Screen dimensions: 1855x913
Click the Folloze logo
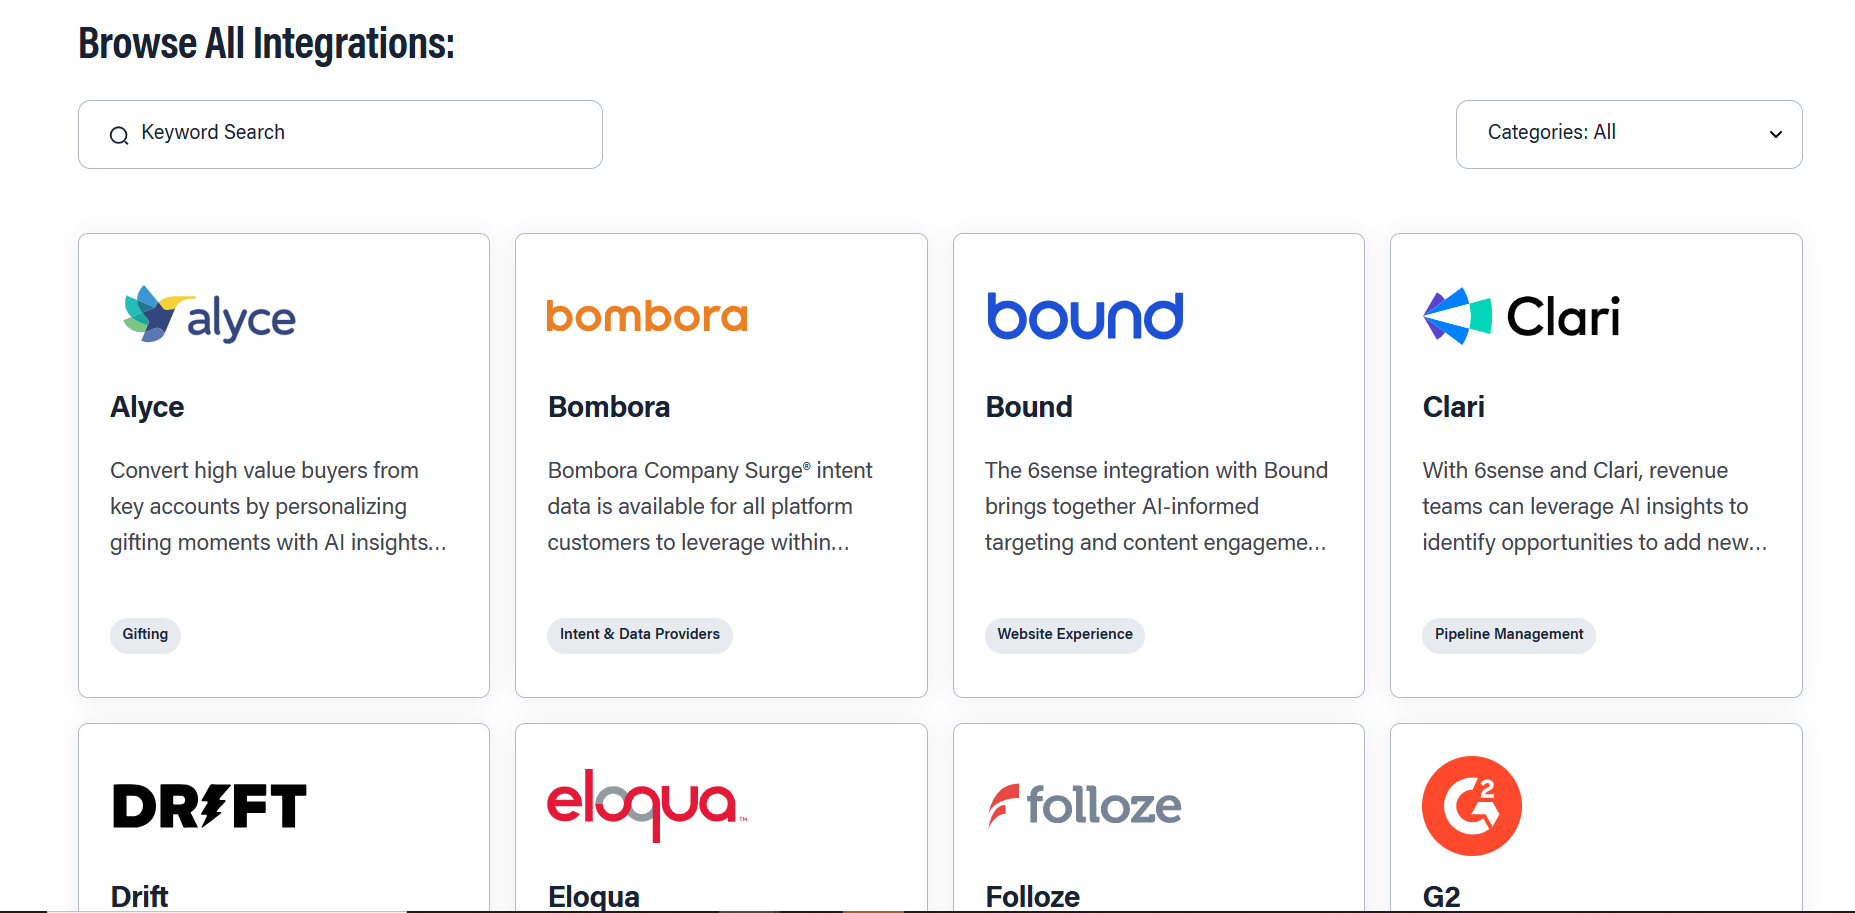(1085, 806)
